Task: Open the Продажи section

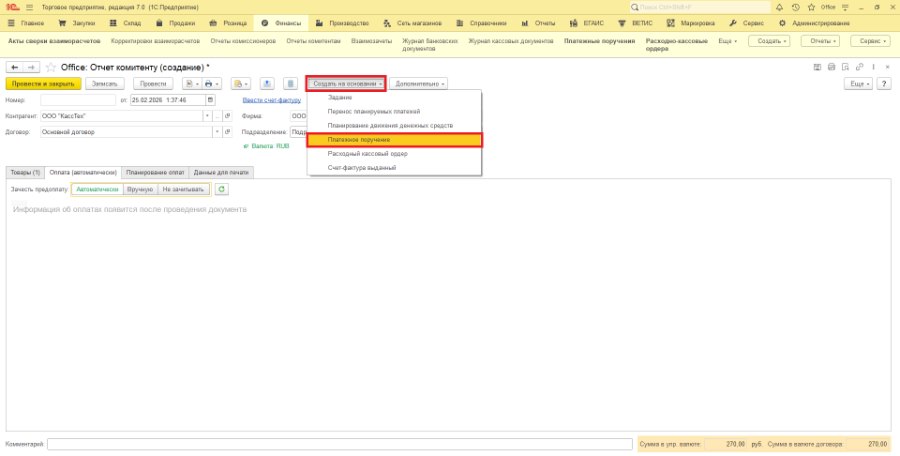Action: click(x=175, y=24)
